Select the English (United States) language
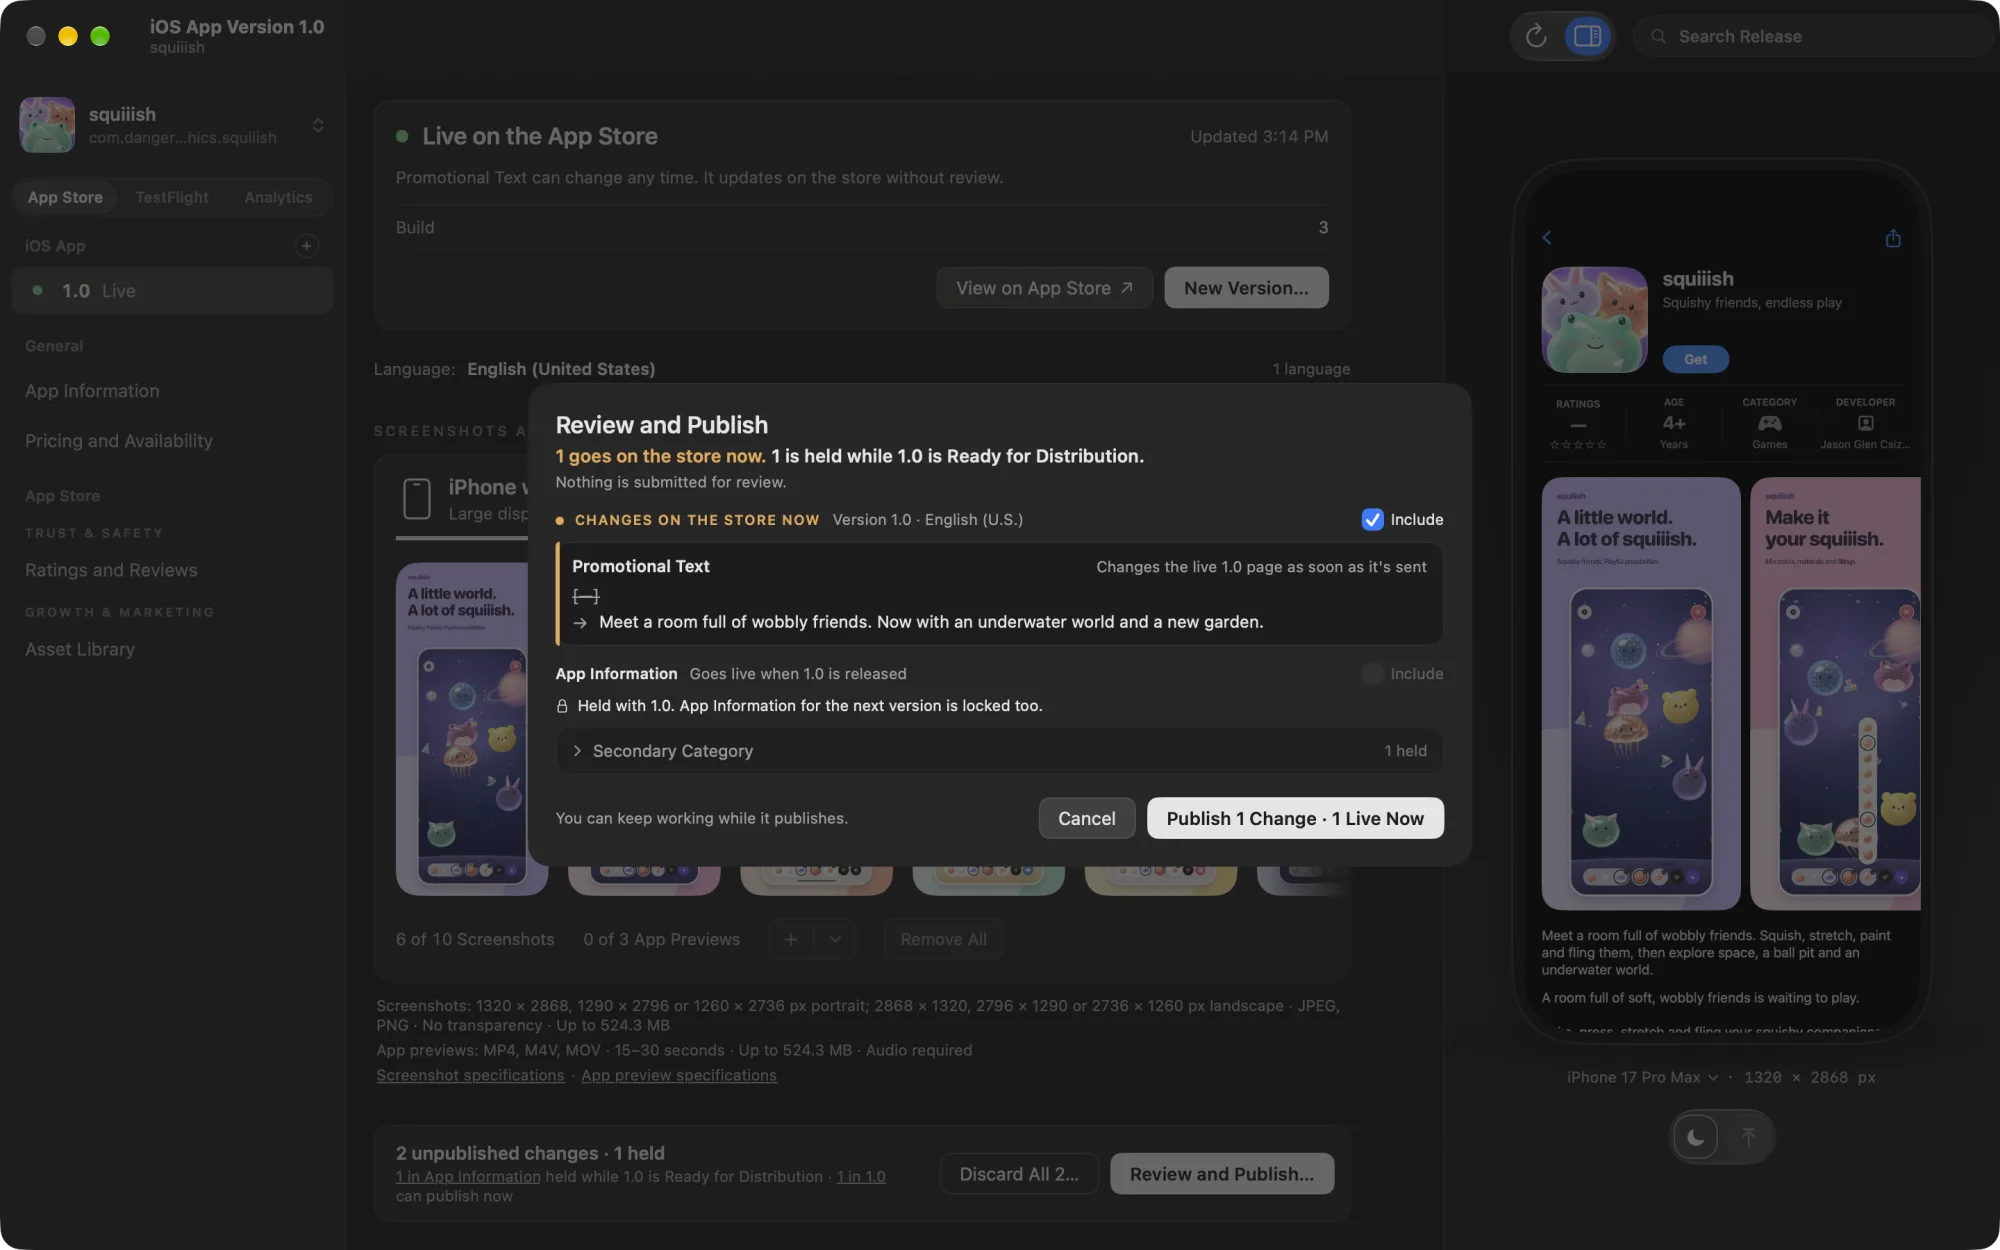 coord(561,369)
